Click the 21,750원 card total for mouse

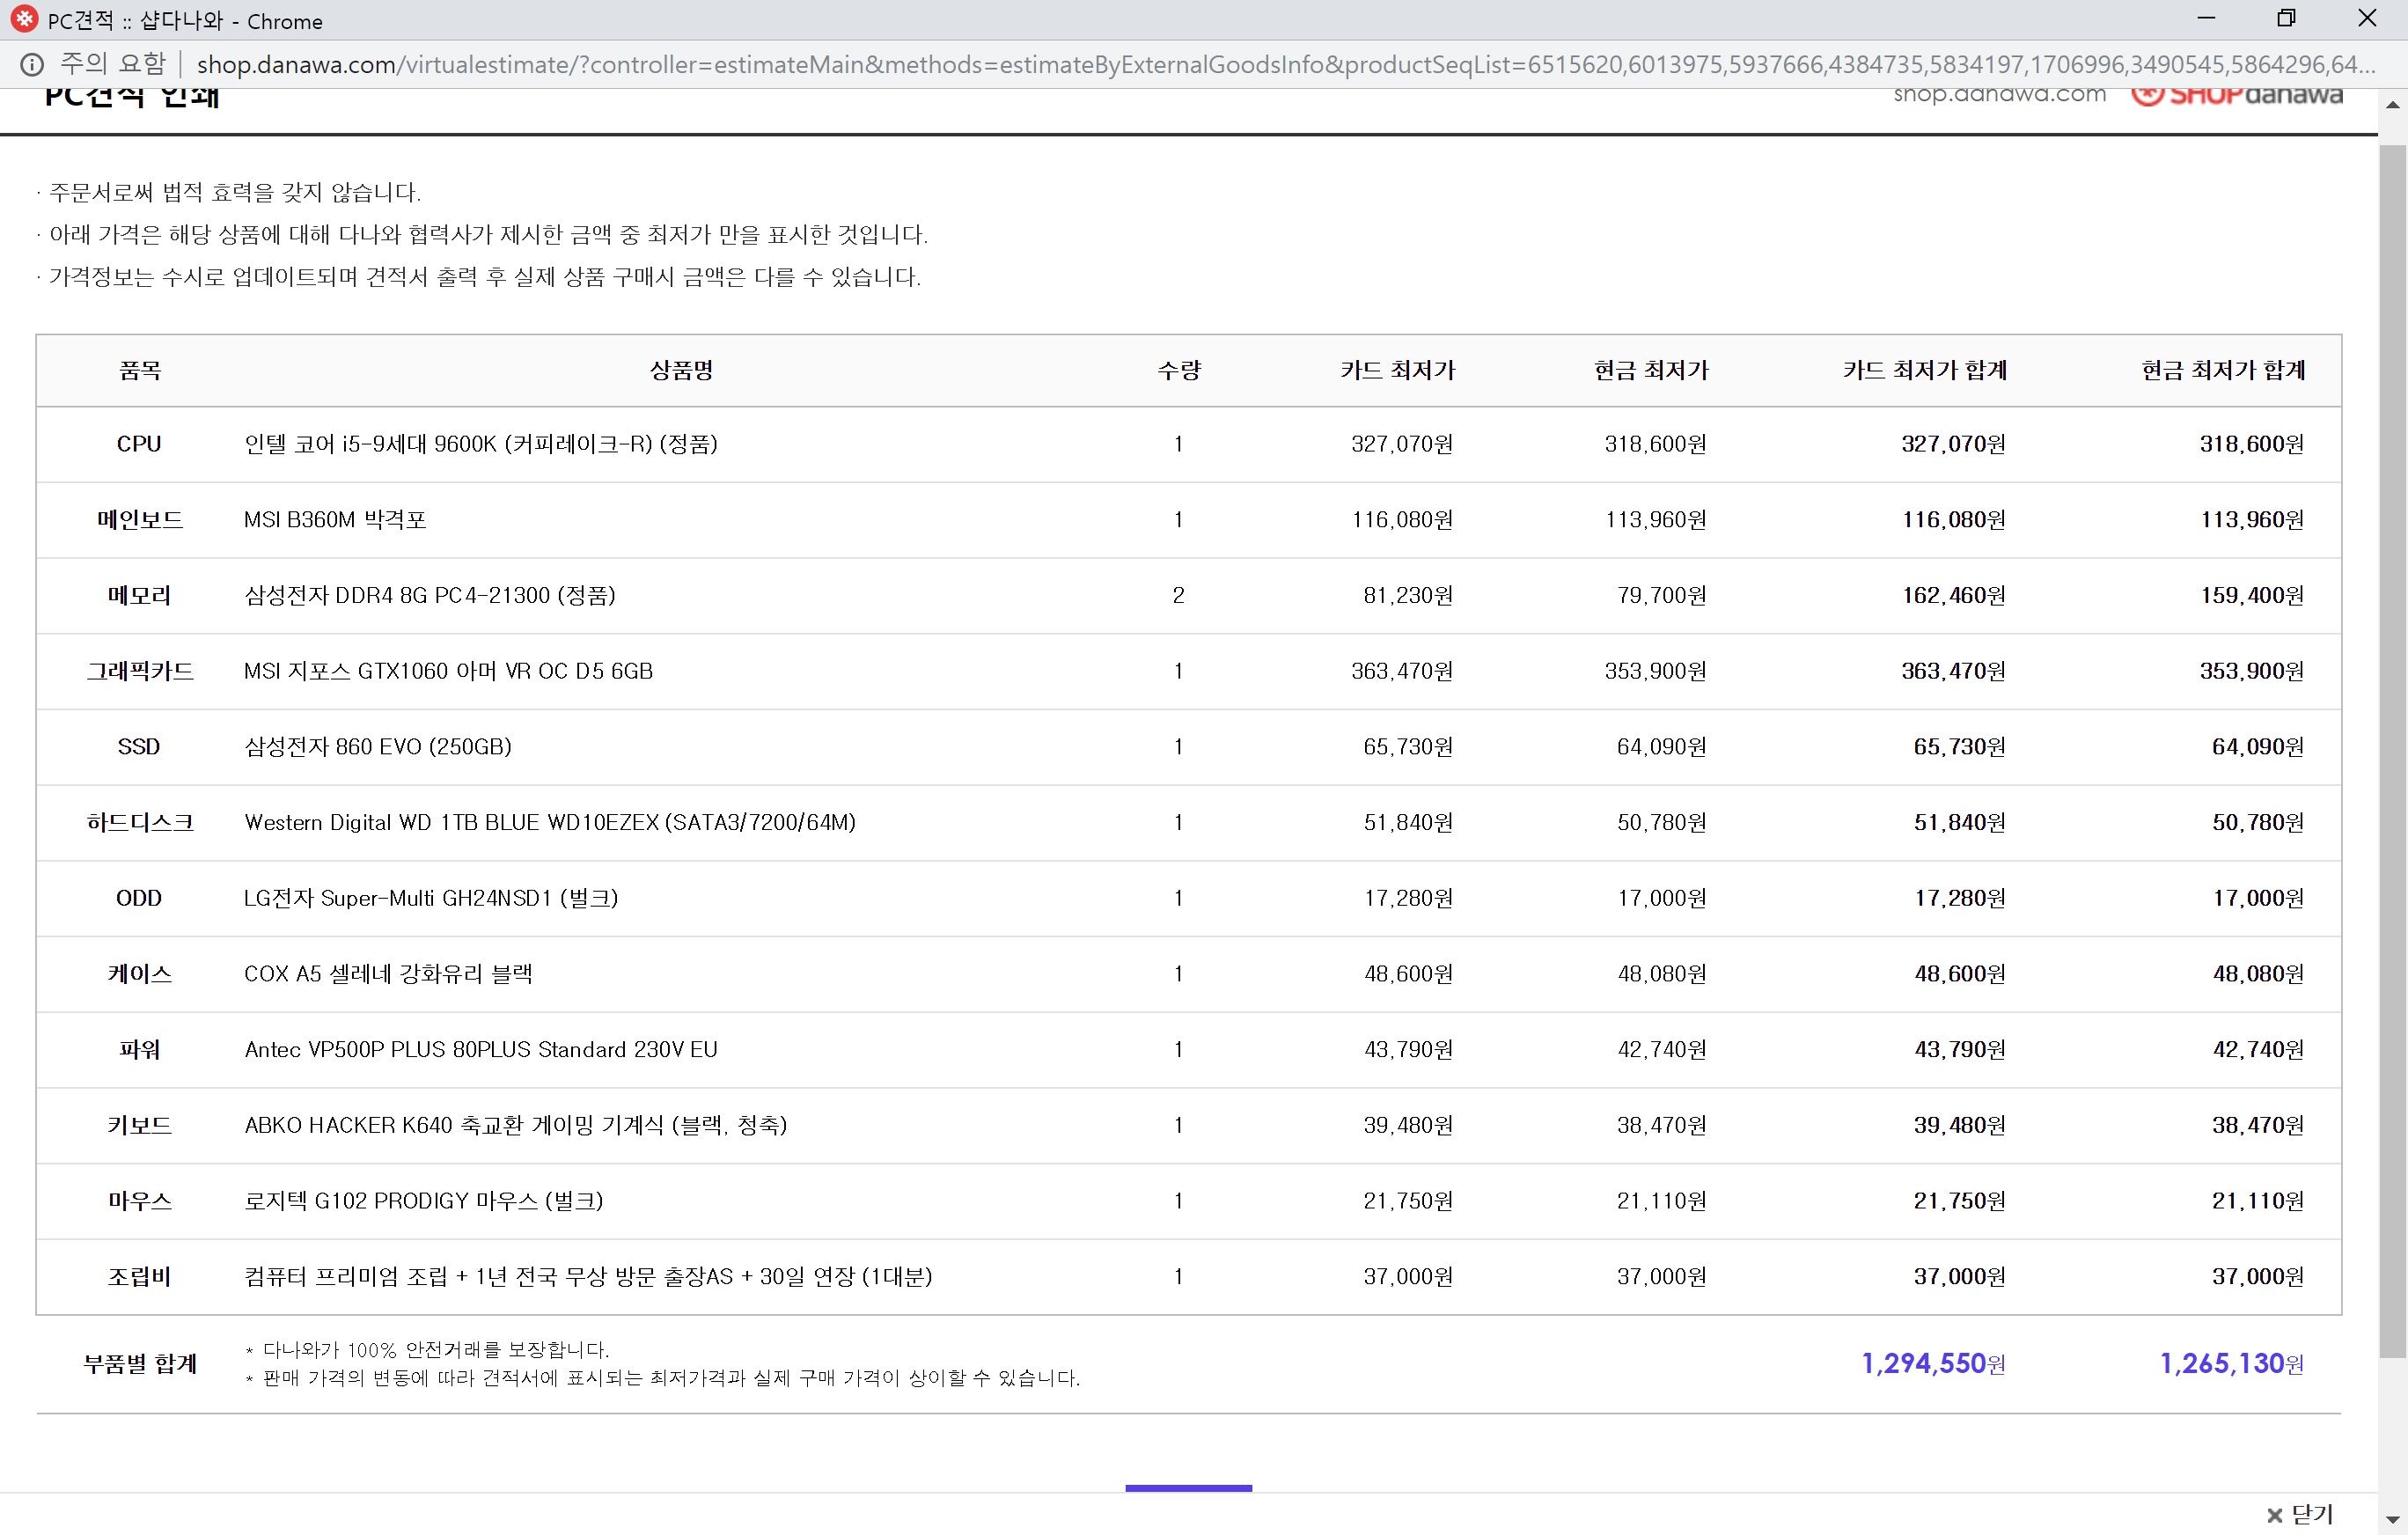(1960, 1201)
